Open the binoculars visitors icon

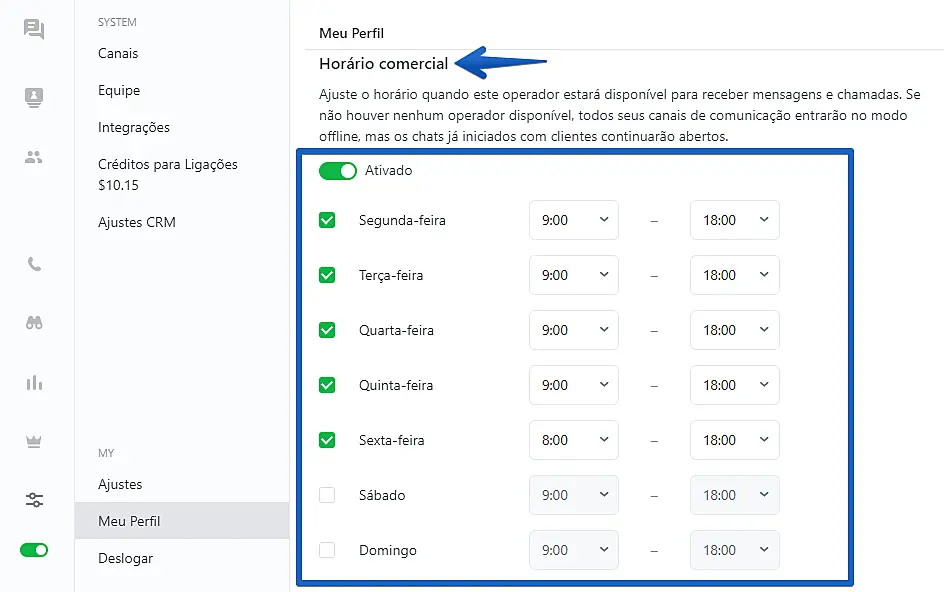[x=34, y=323]
